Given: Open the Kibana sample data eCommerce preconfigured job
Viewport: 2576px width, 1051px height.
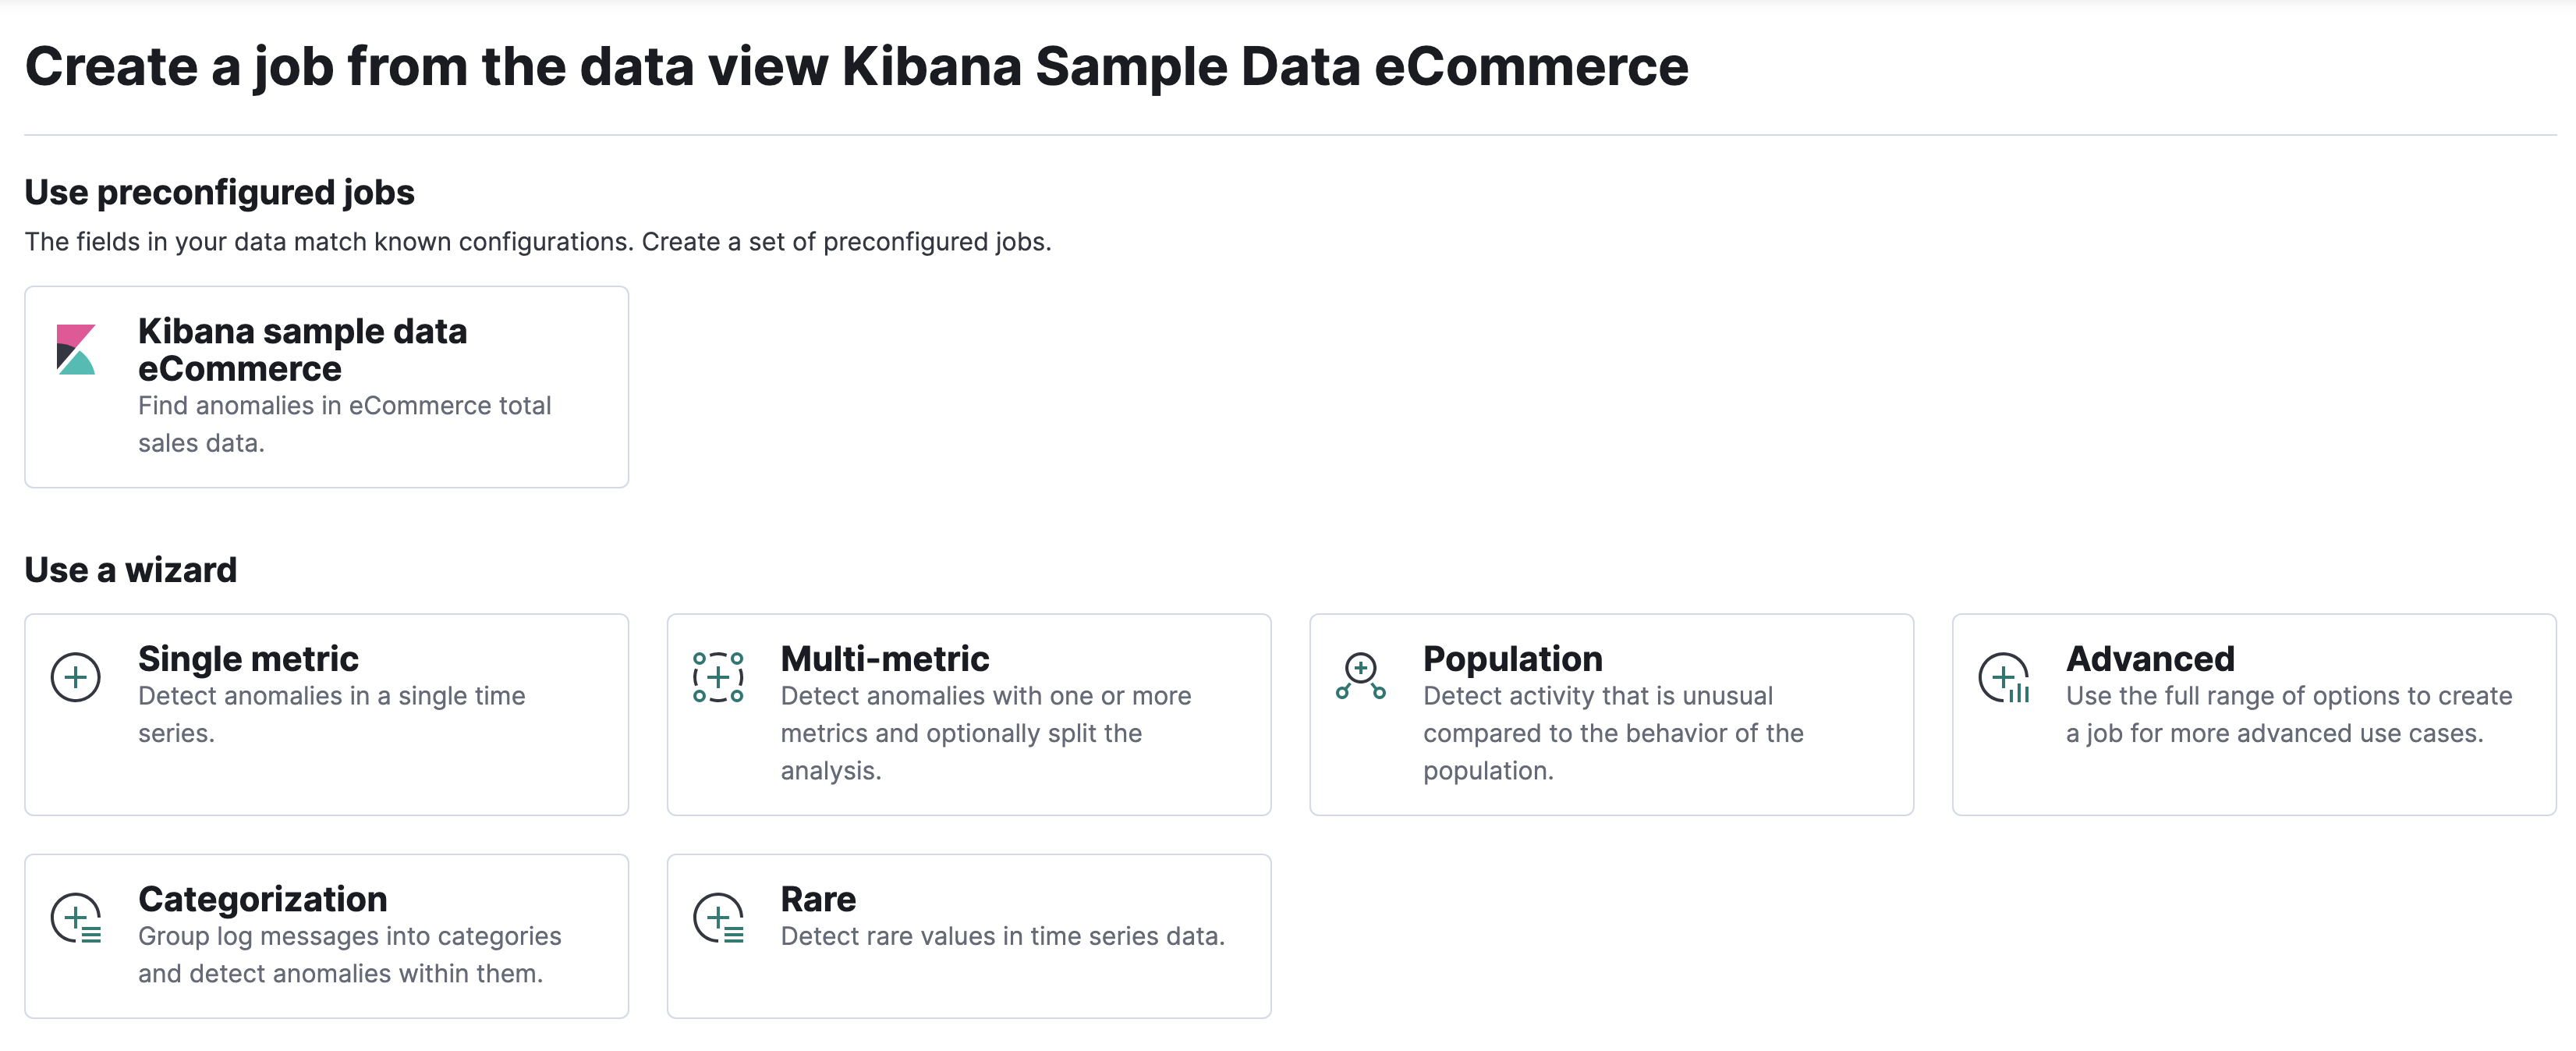Looking at the screenshot, I should [302, 350].
